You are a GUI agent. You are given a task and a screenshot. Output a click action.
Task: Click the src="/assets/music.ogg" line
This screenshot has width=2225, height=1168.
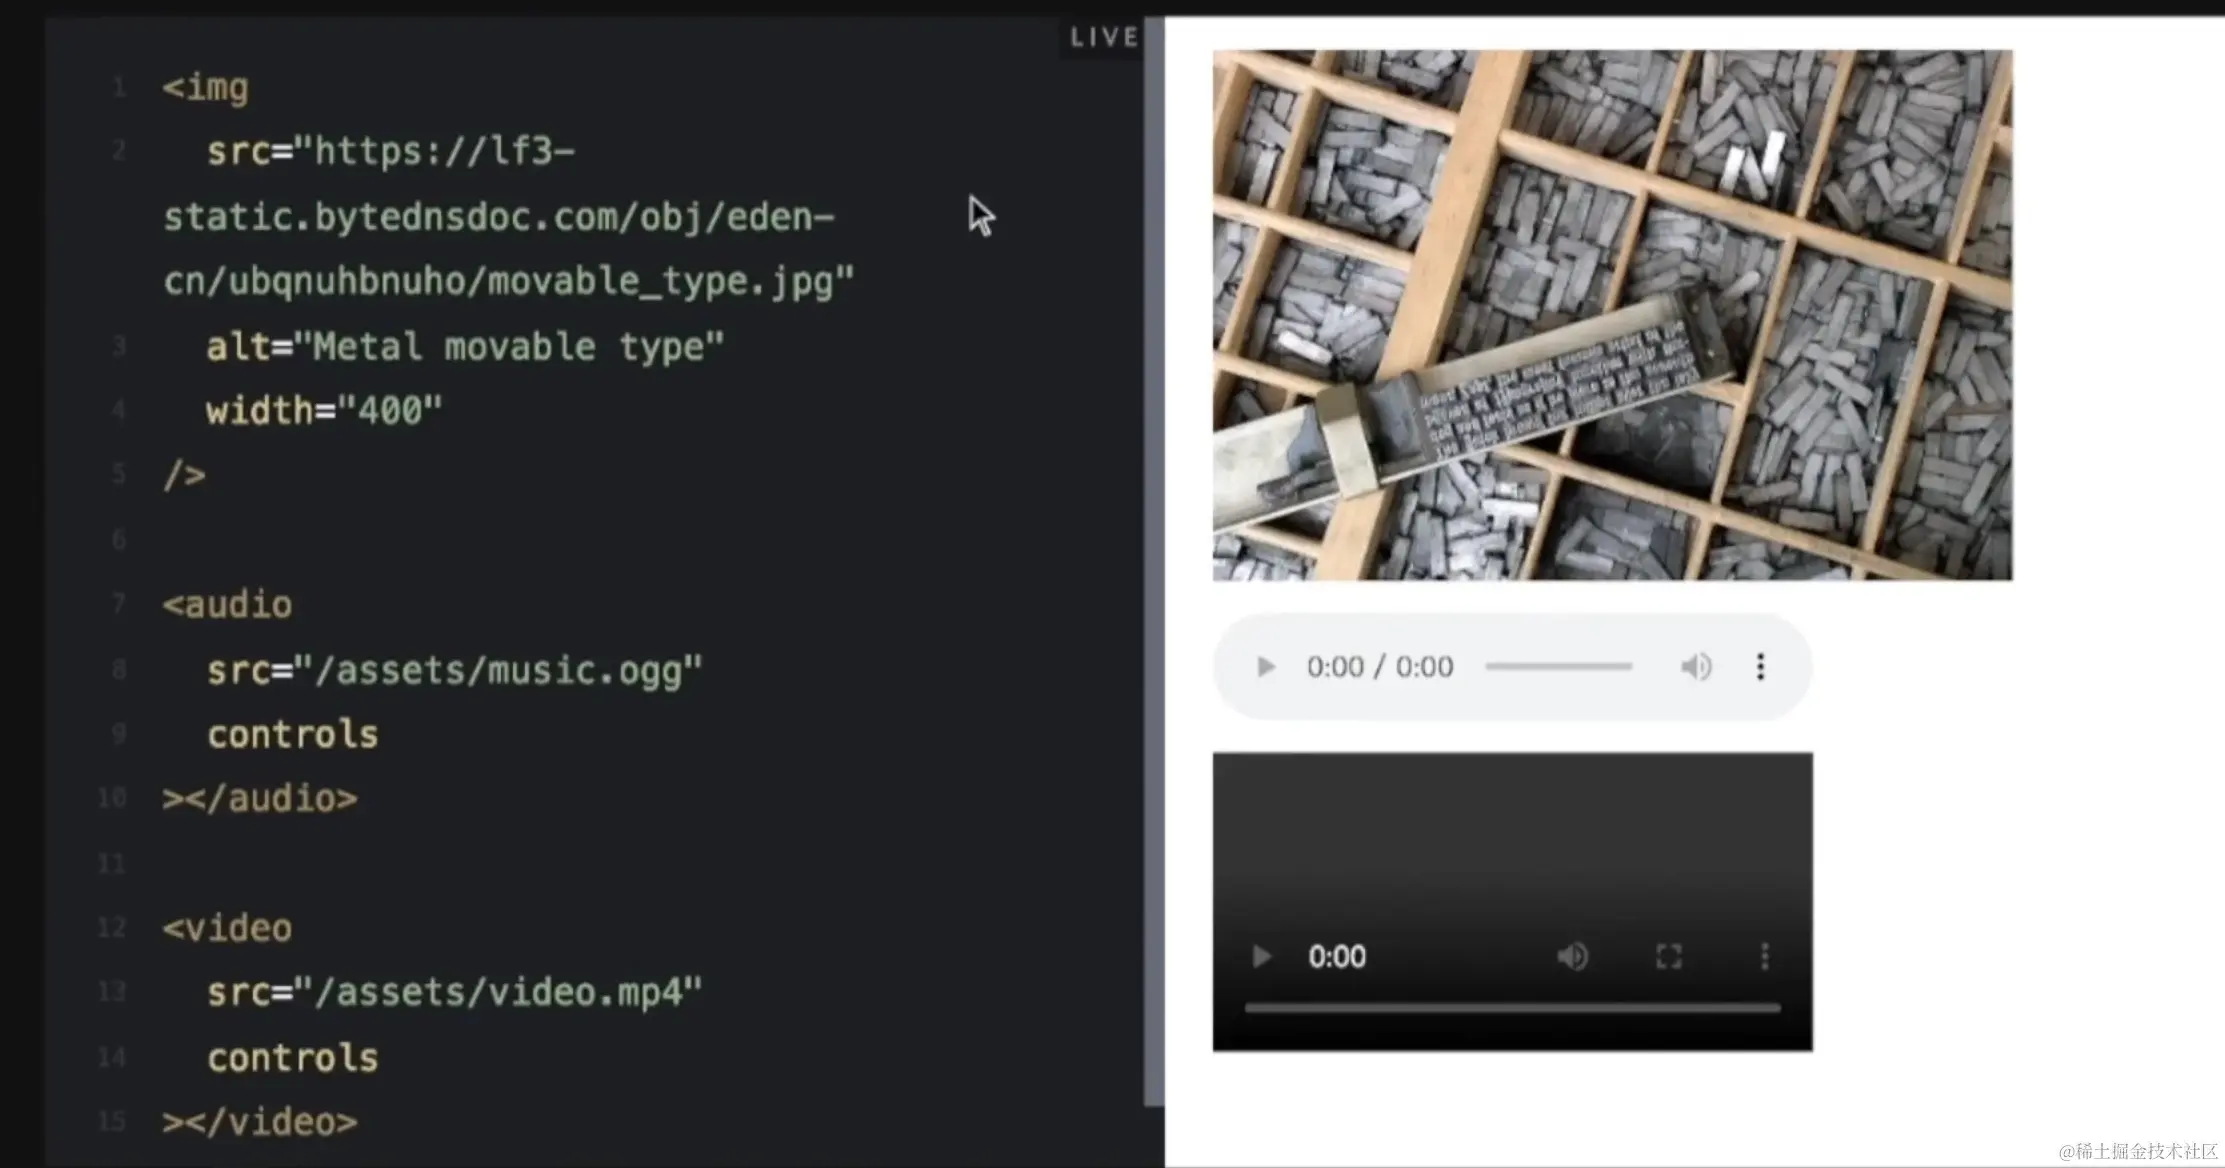point(454,670)
